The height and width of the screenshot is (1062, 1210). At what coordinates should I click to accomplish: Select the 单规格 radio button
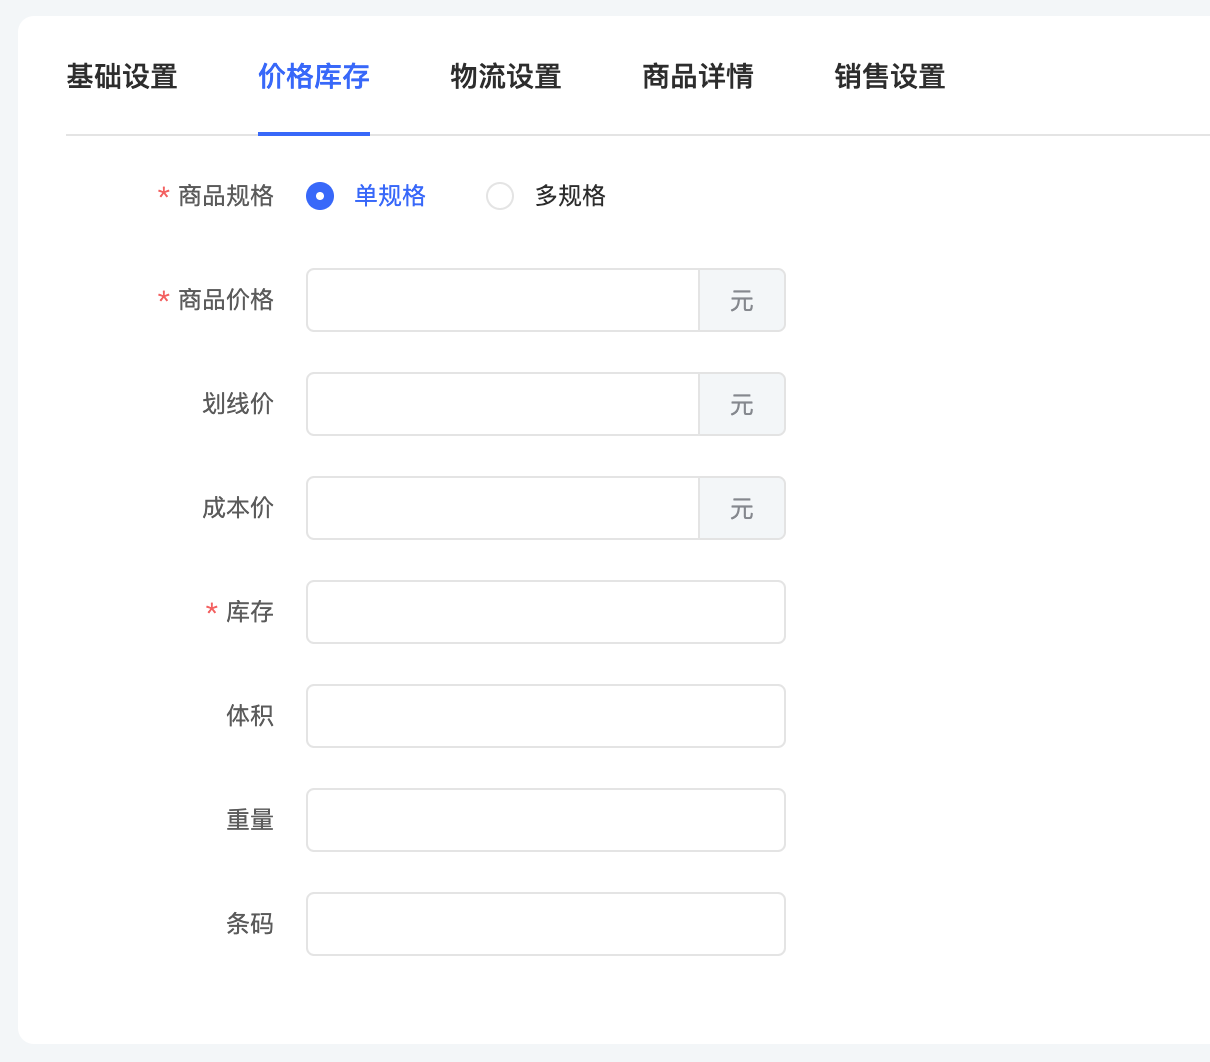click(320, 196)
